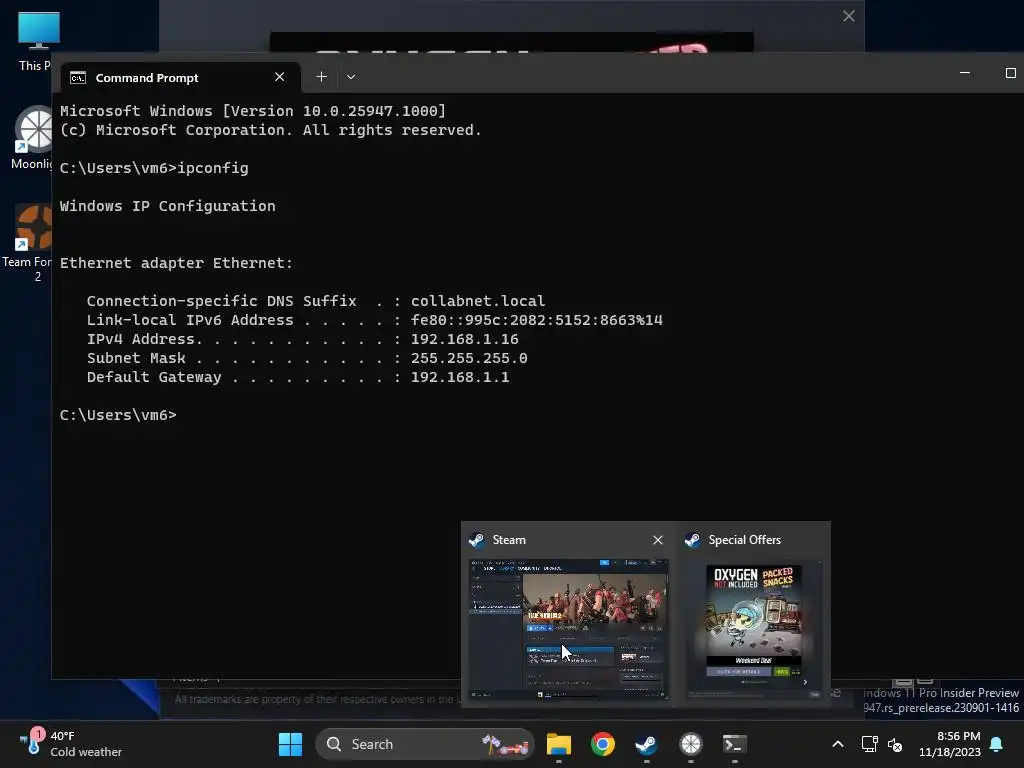Click the Link-local IPv6 address value
This screenshot has height=768, width=1024.
pyautogui.click(x=536, y=320)
